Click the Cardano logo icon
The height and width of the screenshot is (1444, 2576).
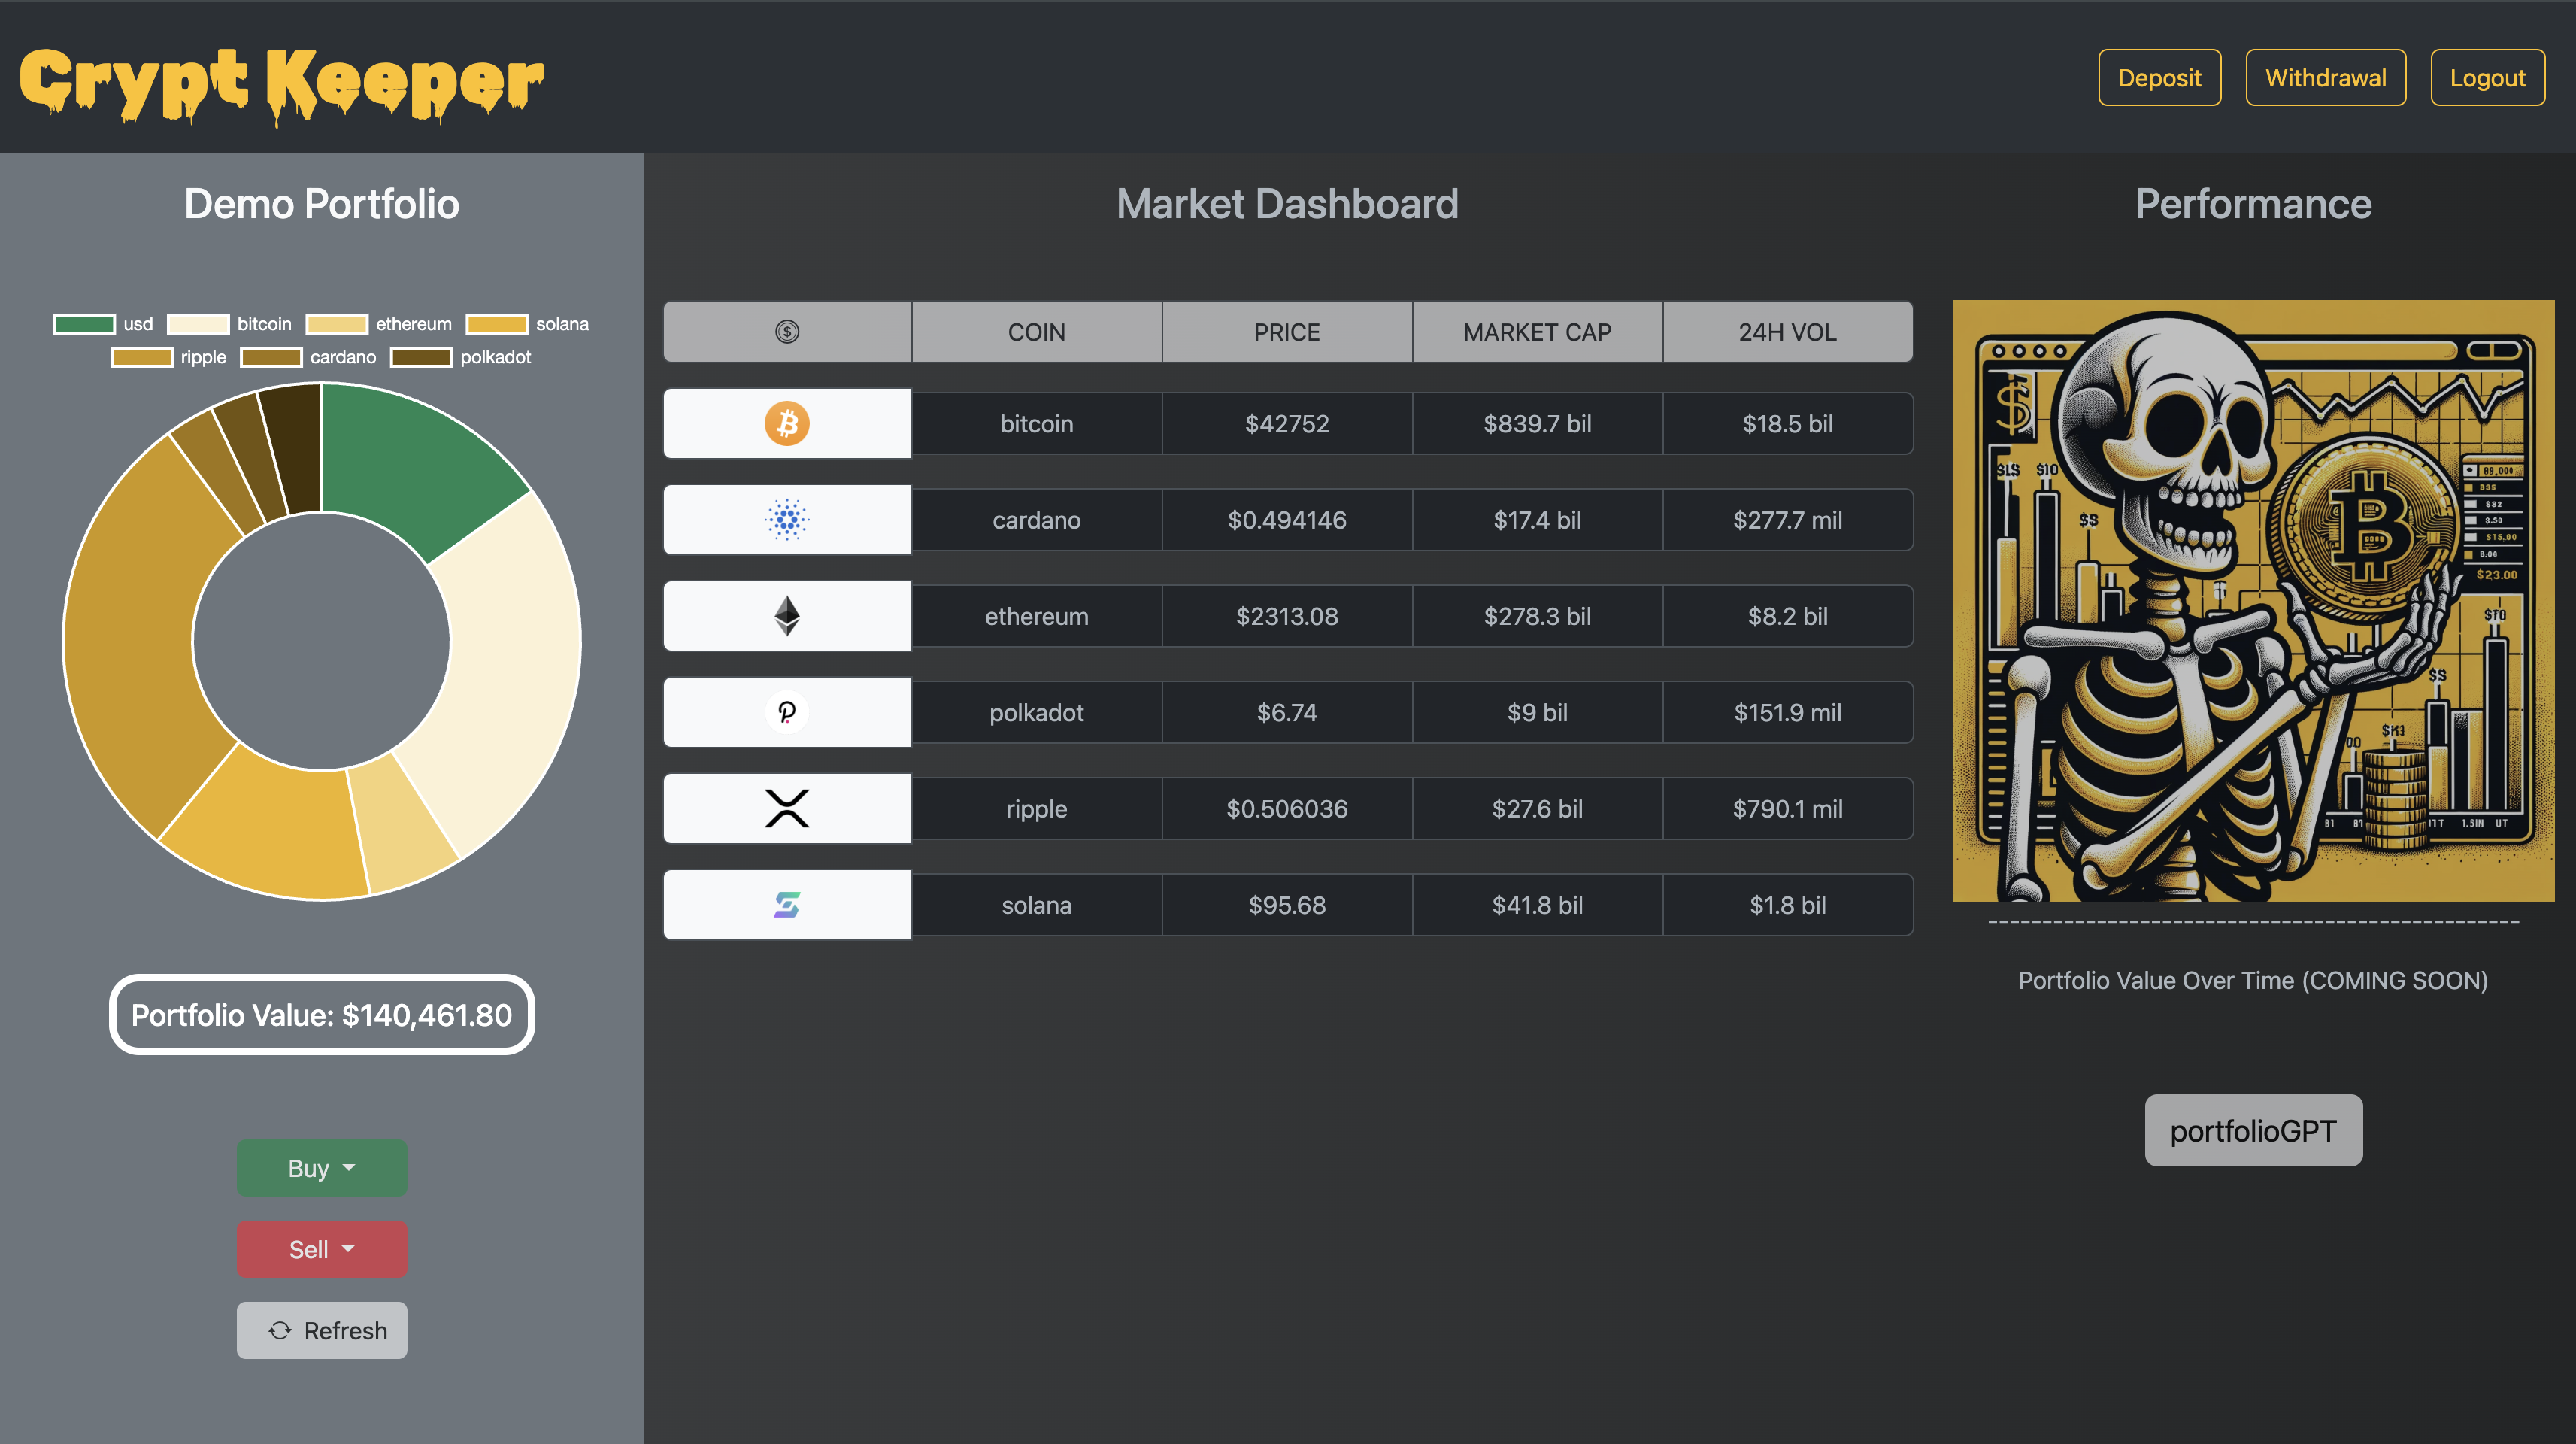pyautogui.click(x=787, y=520)
